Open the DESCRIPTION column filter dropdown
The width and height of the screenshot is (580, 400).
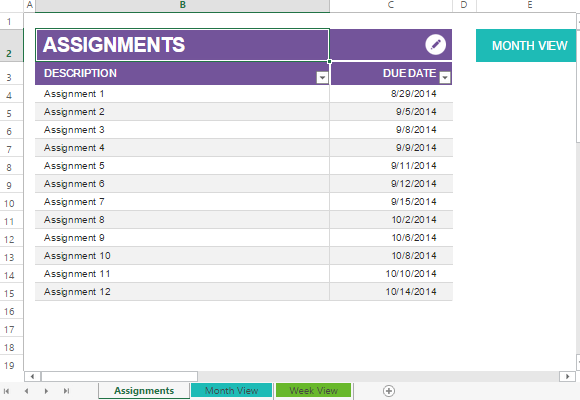(322, 77)
